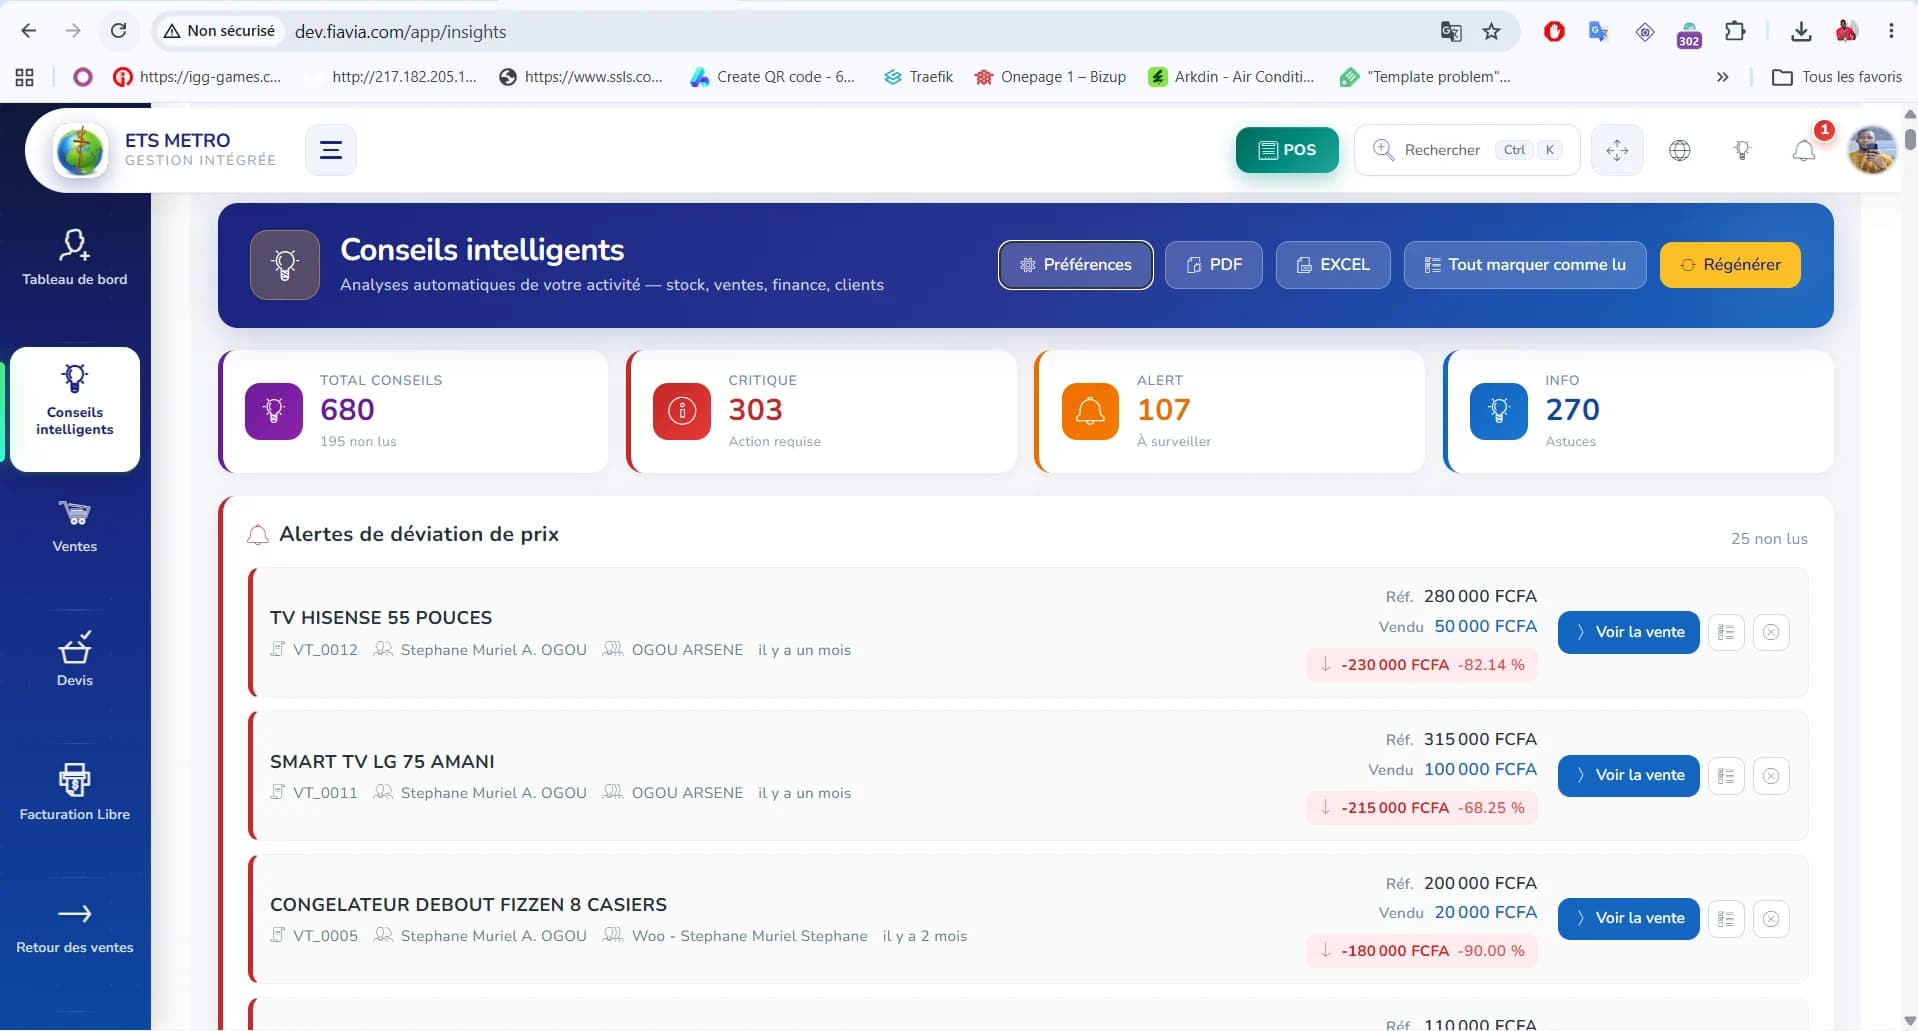The image size is (1918, 1031).
Task: Mark SMART TV LG alert as read
Action: click(1726, 776)
